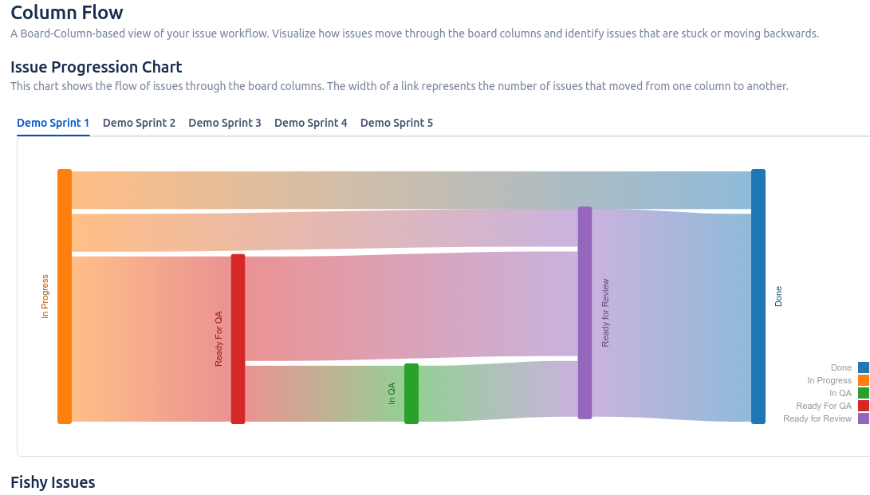Show the Demo Sprint 5 tab
The image size is (870, 495).
pos(397,123)
